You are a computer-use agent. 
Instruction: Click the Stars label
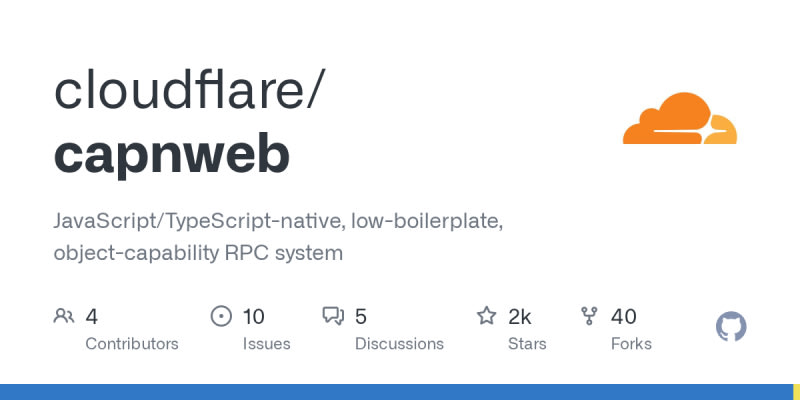click(x=527, y=343)
